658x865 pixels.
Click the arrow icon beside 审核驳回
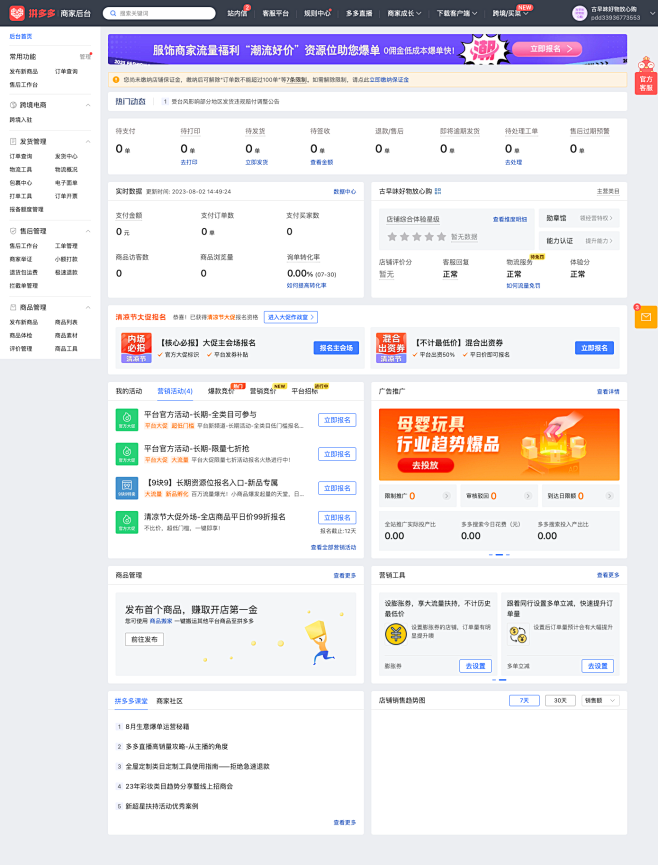click(x=528, y=496)
